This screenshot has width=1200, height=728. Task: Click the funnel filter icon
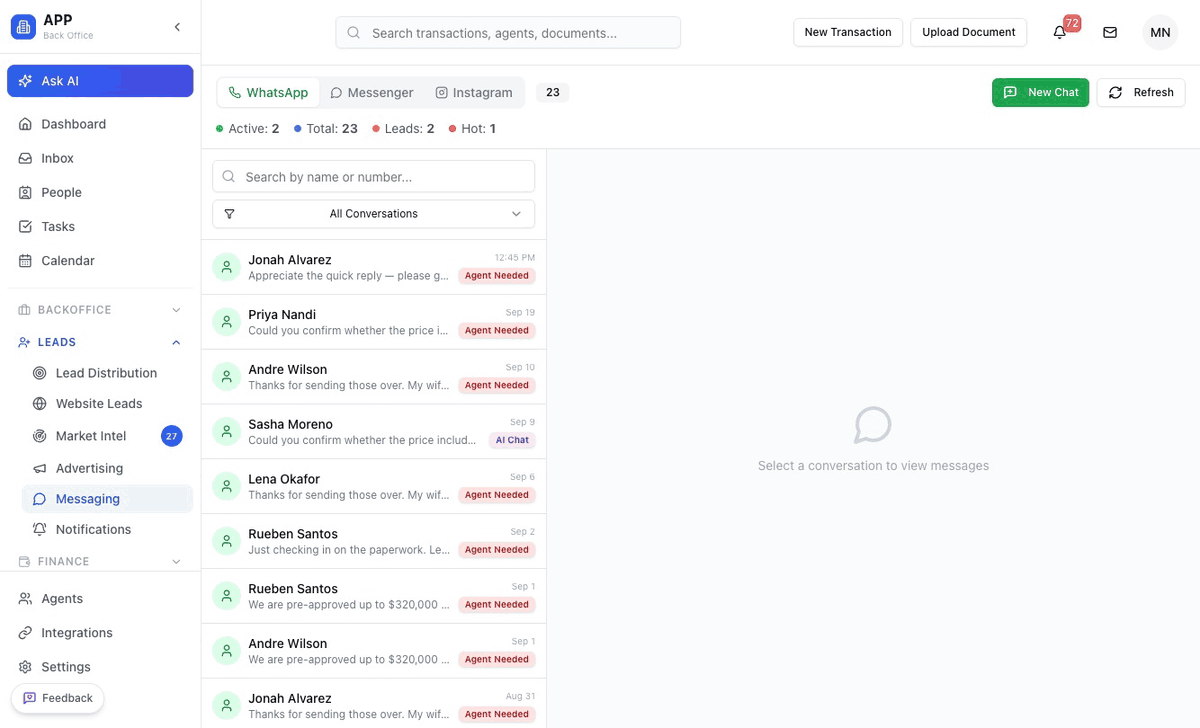click(230, 214)
